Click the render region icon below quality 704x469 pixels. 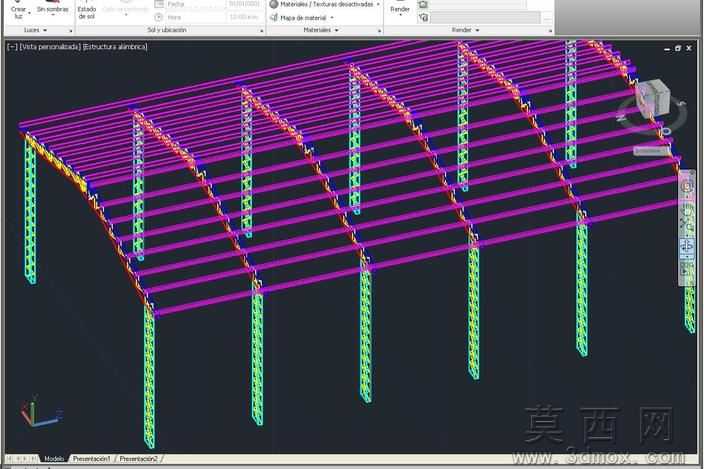[423, 18]
